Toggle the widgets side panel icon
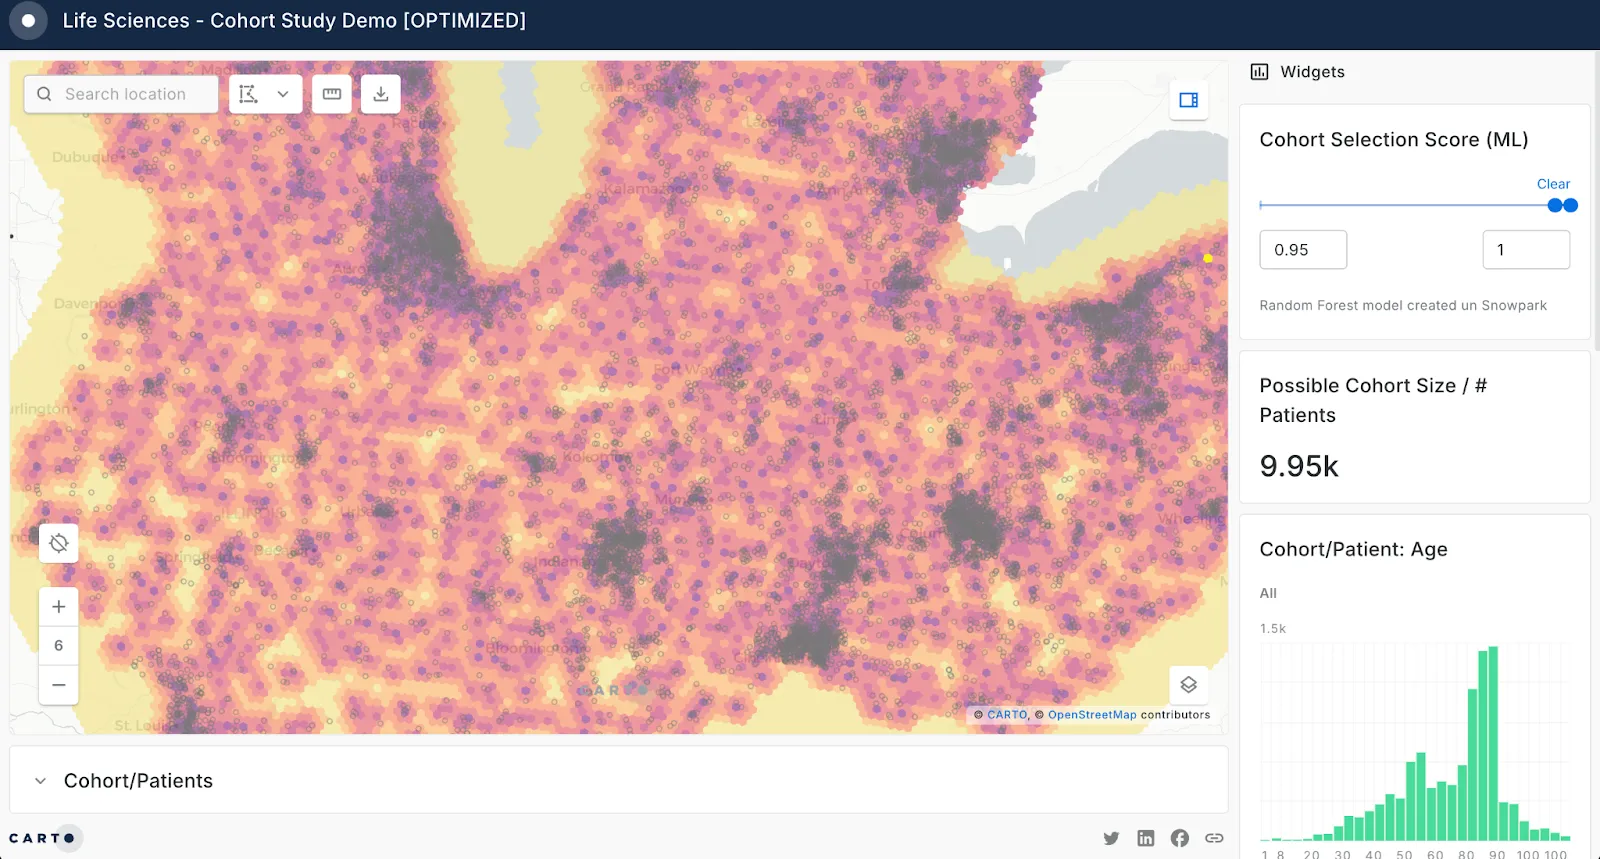The height and width of the screenshot is (859, 1600). coord(1188,100)
